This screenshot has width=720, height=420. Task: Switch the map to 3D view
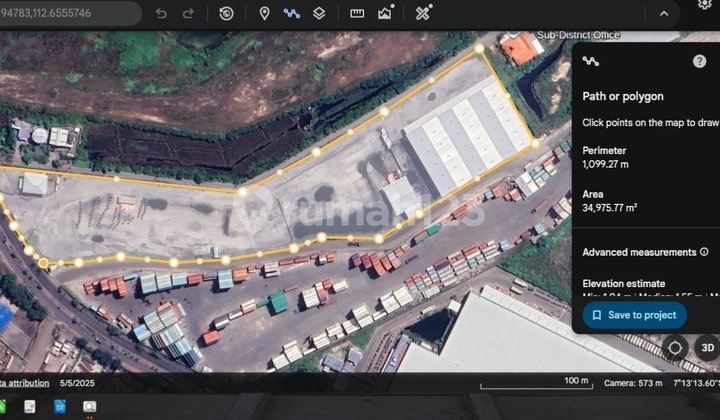point(707,348)
